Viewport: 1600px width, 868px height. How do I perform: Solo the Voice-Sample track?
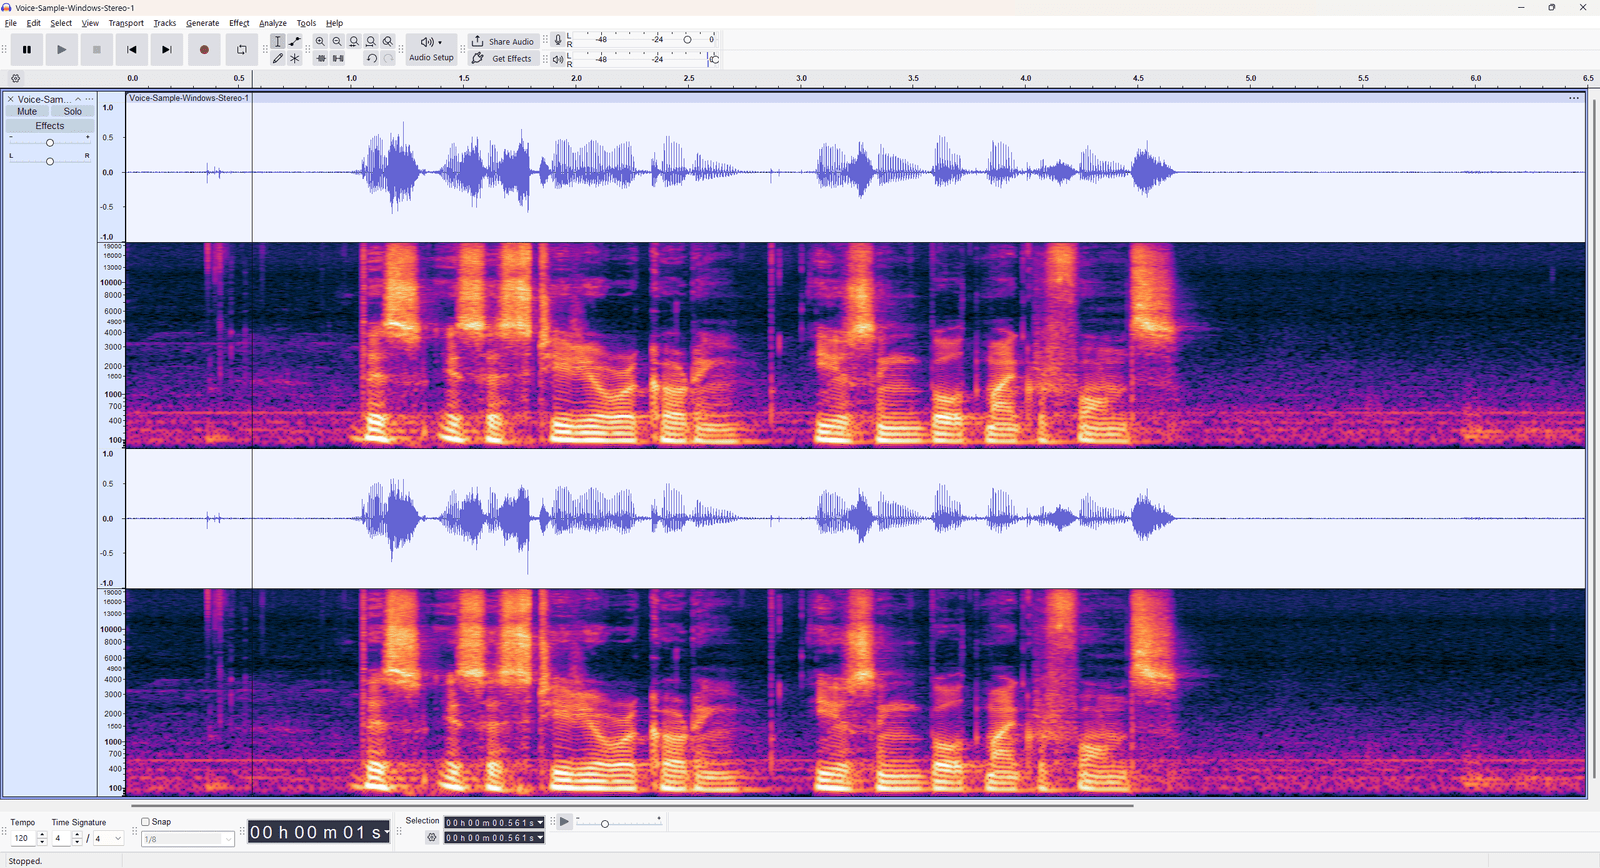pyautogui.click(x=73, y=112)
